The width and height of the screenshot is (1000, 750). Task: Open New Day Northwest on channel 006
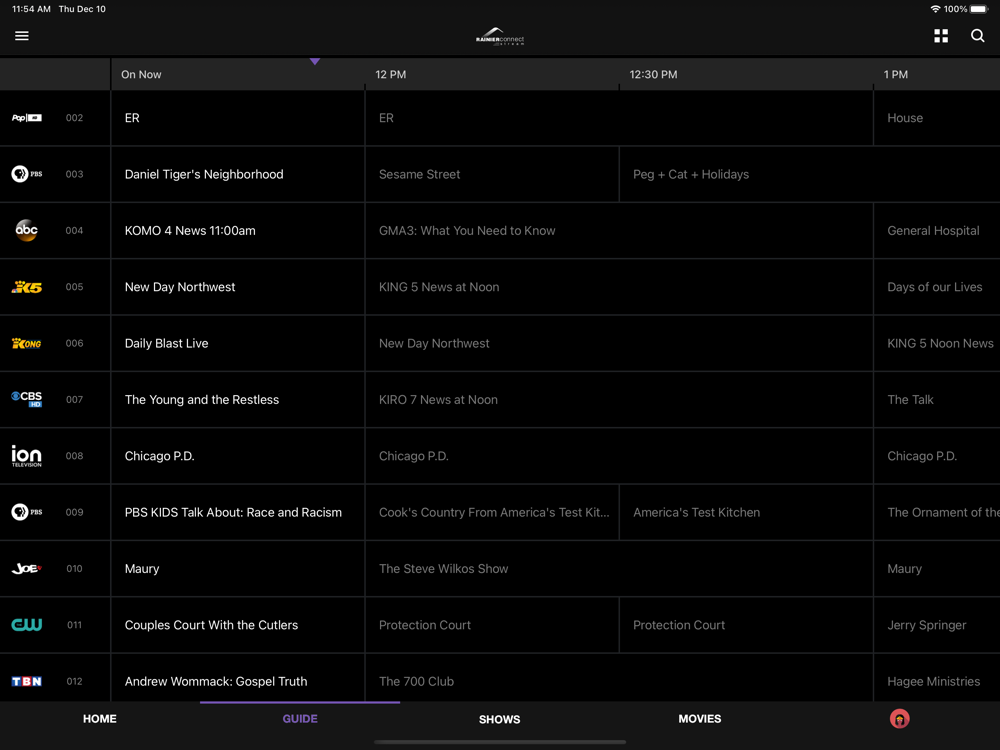(619, 343)
